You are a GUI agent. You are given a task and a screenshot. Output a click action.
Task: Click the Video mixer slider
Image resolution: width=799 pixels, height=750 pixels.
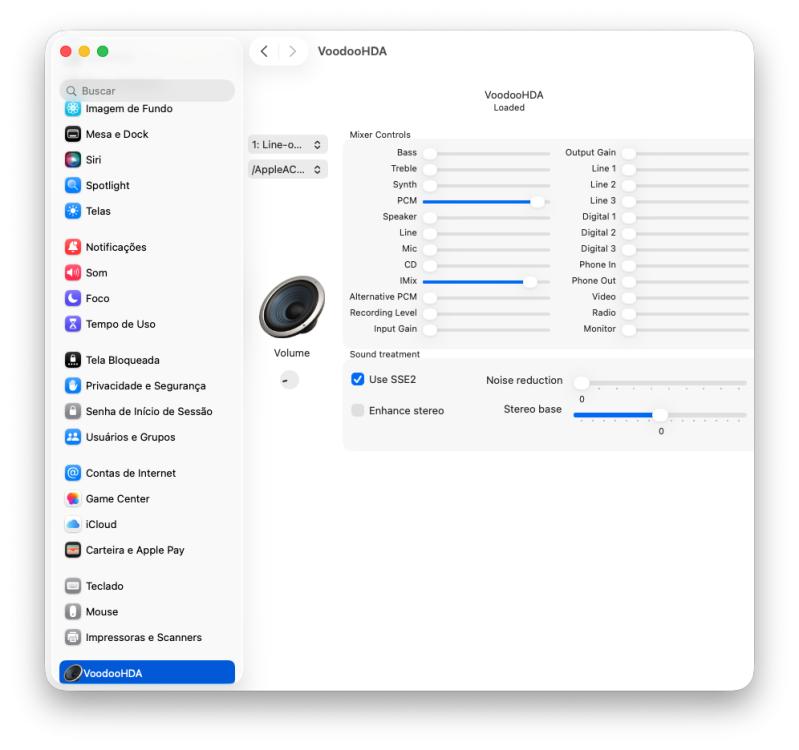[x=685, y=298]
